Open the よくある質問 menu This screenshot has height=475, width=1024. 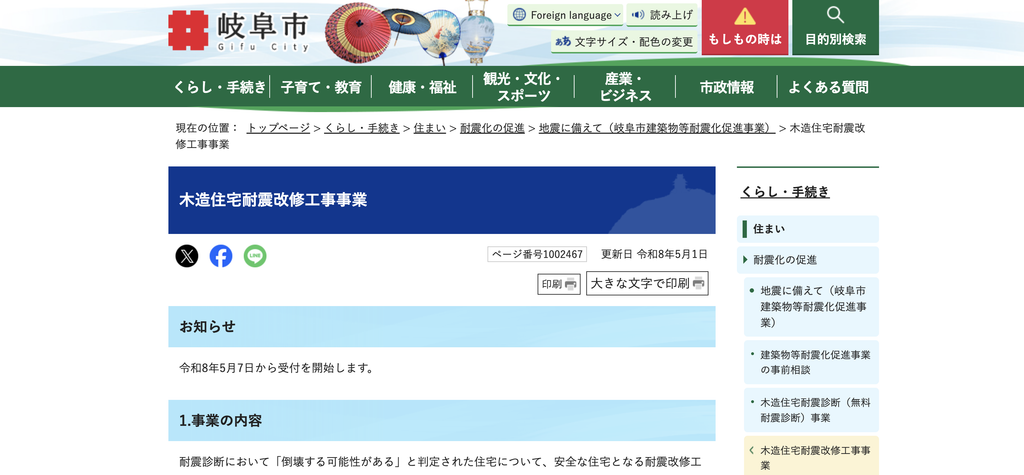[x=828, y=87]
